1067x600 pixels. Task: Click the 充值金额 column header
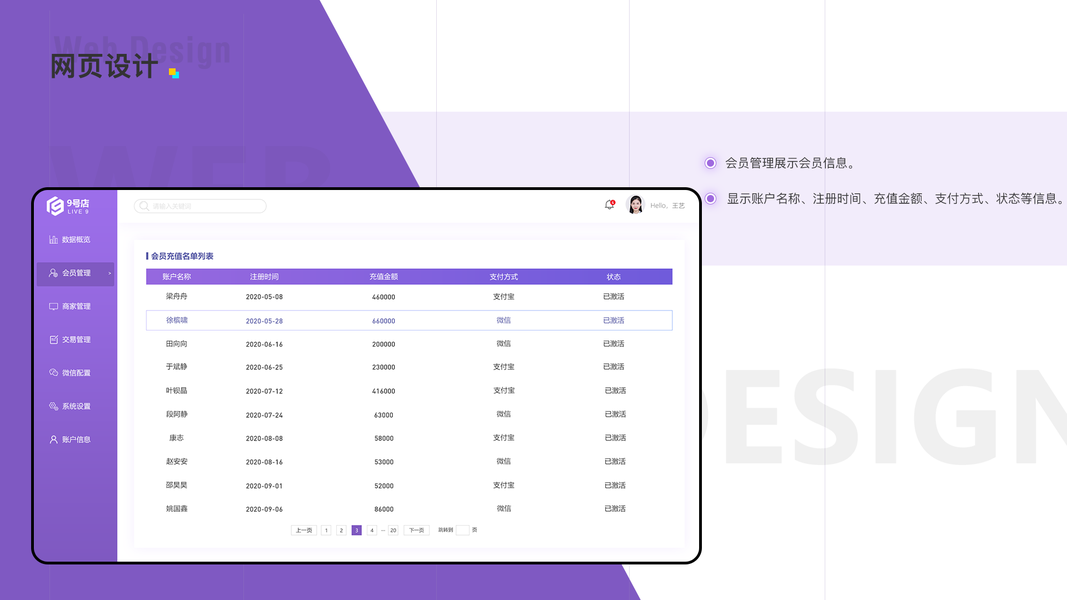point(384,277)
